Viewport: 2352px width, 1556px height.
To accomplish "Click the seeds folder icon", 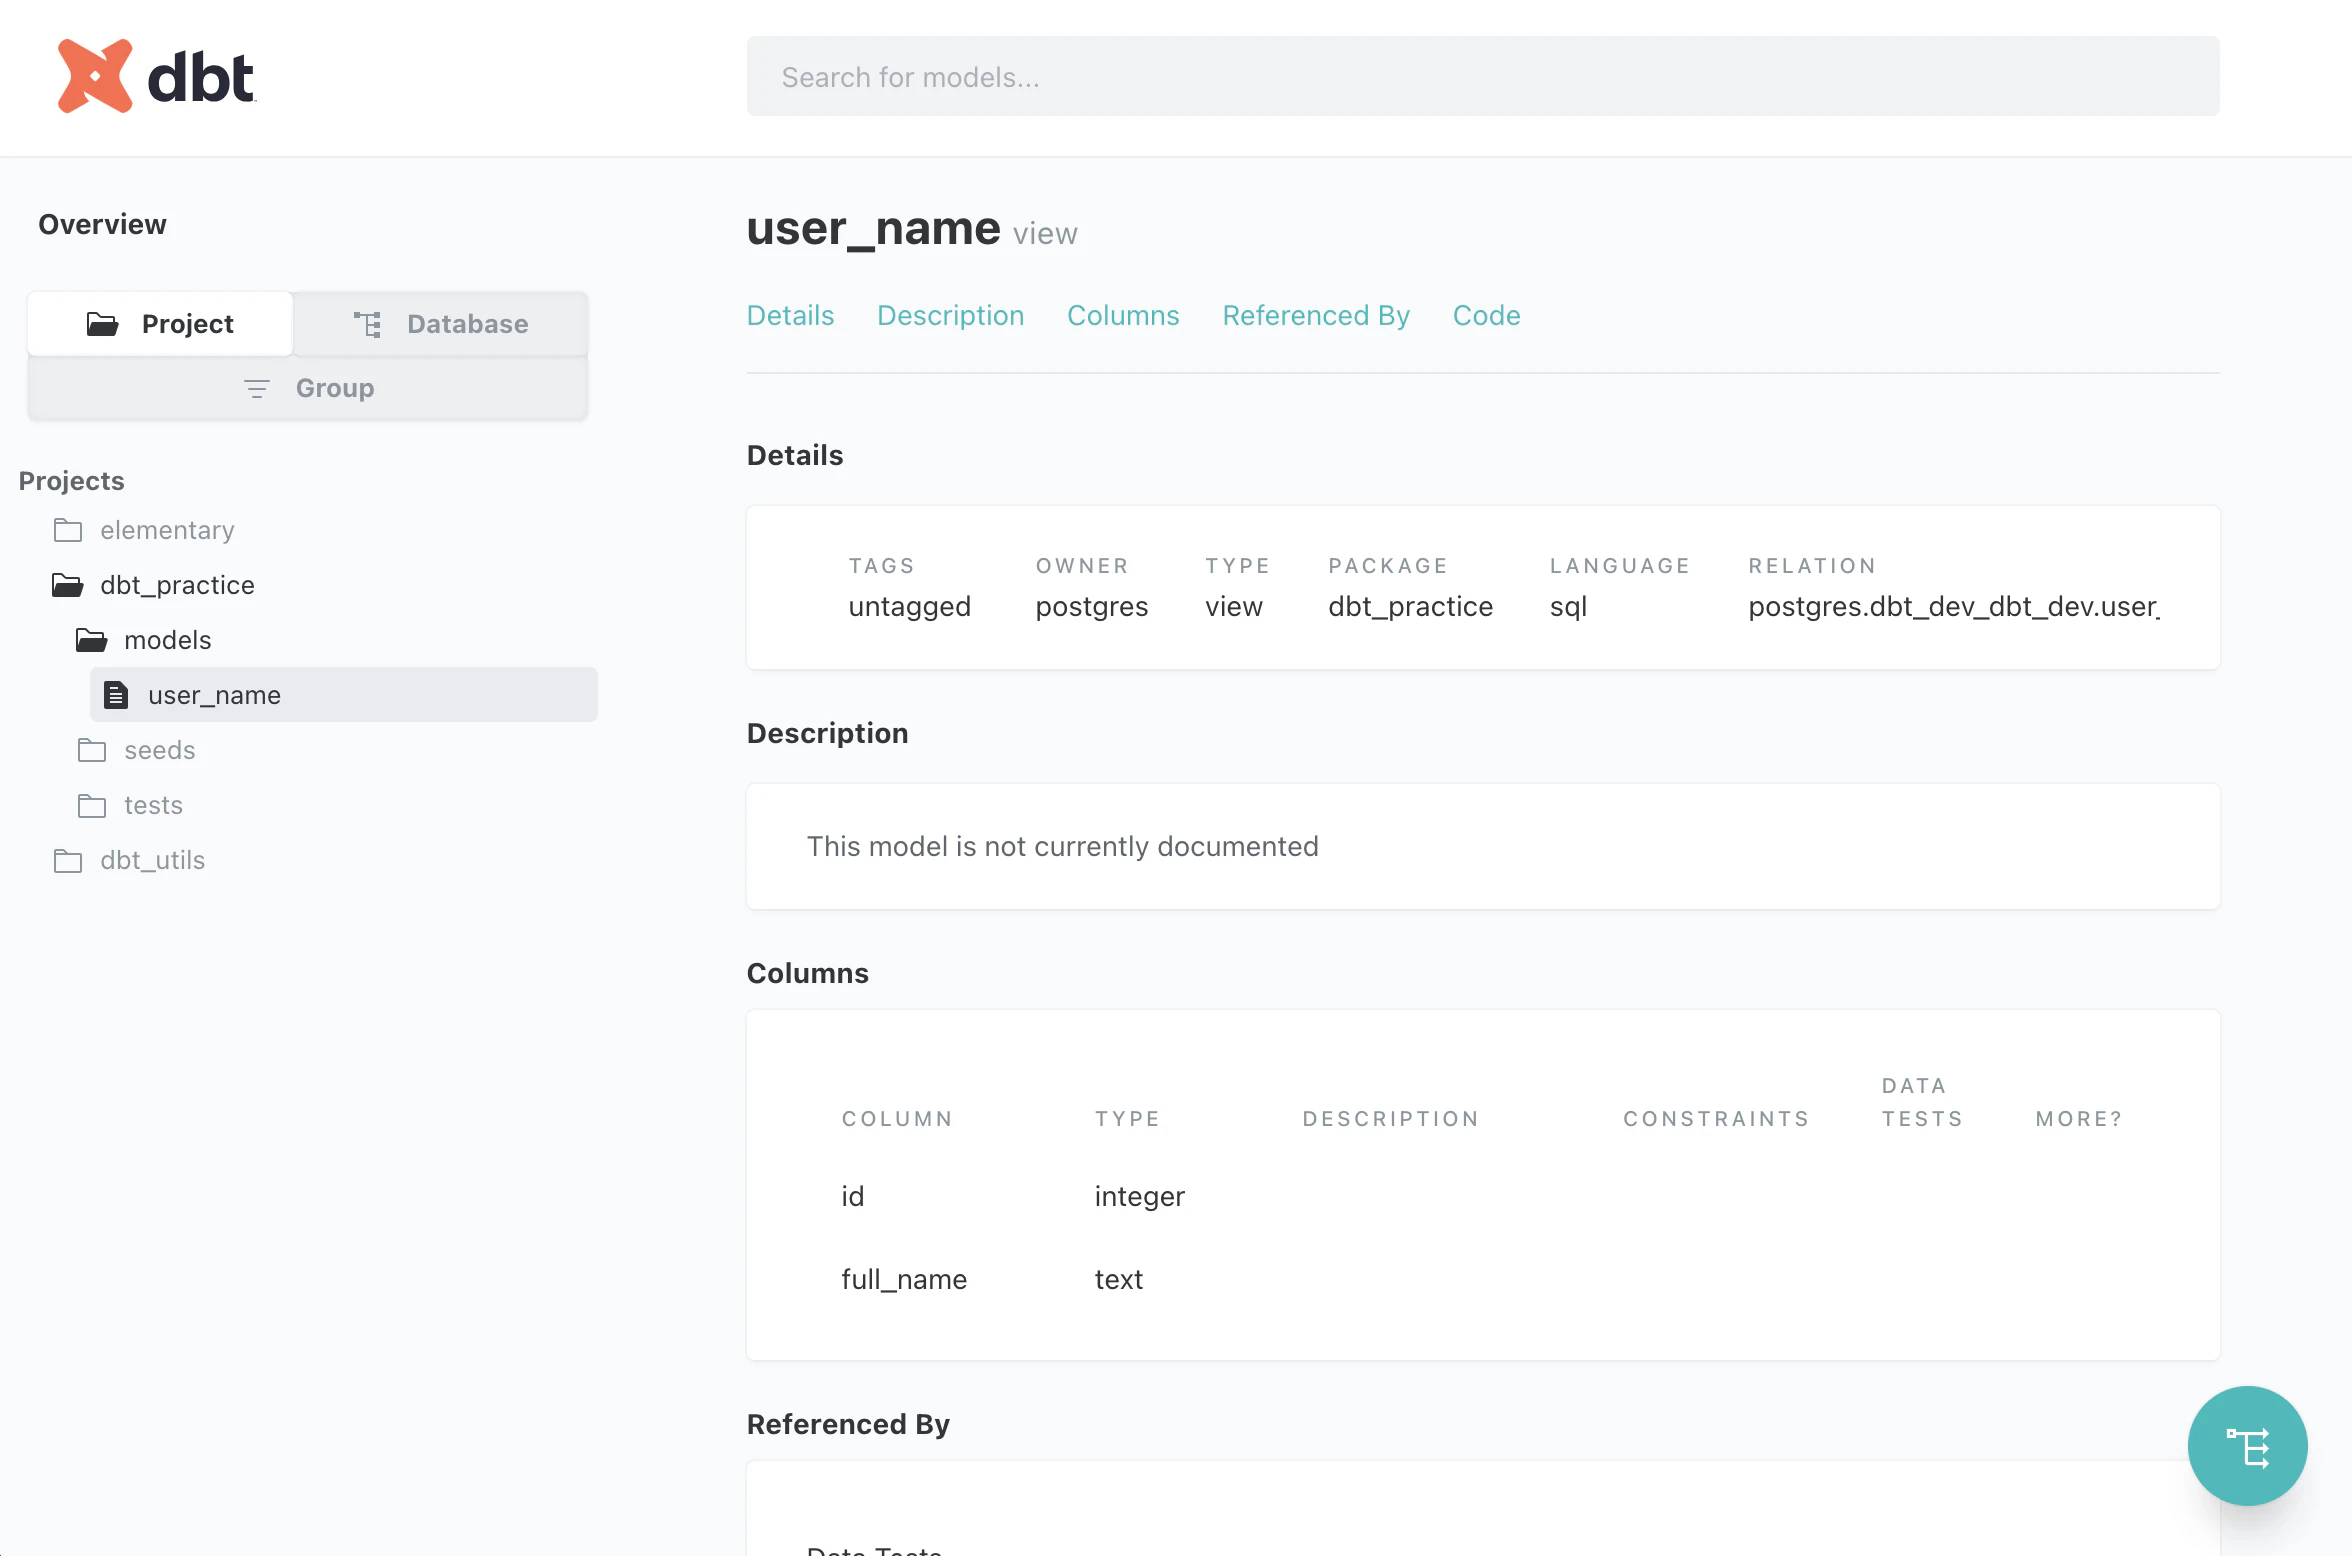I will point(92,750).
